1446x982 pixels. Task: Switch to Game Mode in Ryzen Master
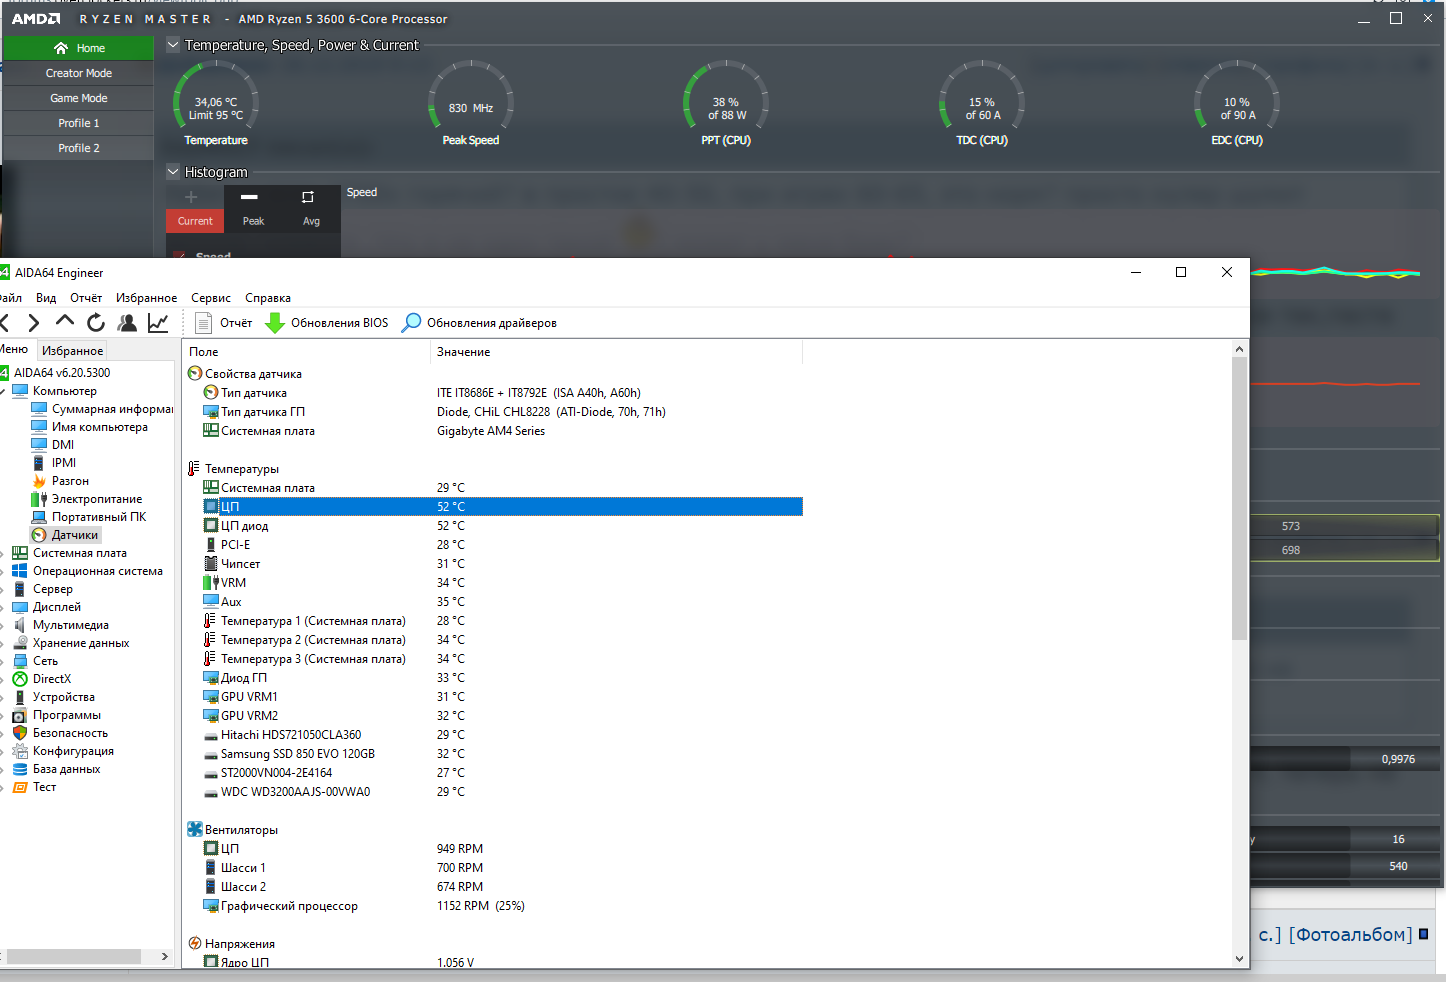pyautogui.click(x=78, y=98)
